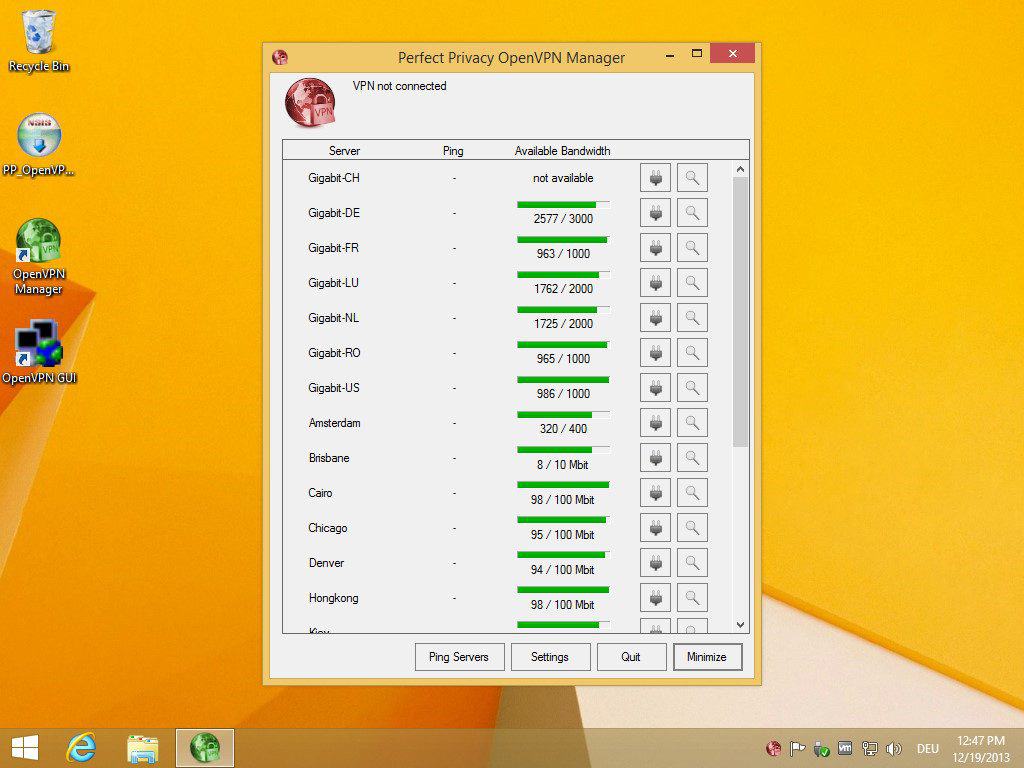The width and height of the screenshot is (1024, 768).
Task: Inspect Gigabit-NL with magnifier icon
Action: tap(692, 318)
